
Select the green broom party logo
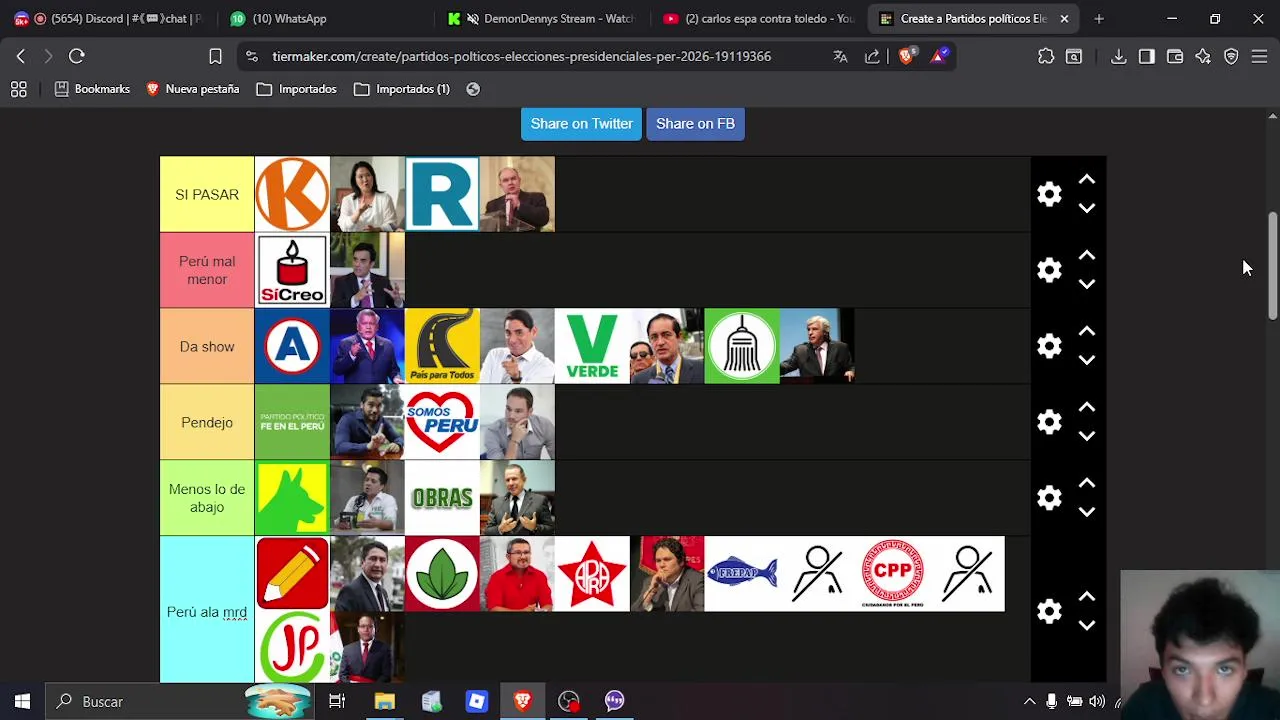(x=742, y=346)
